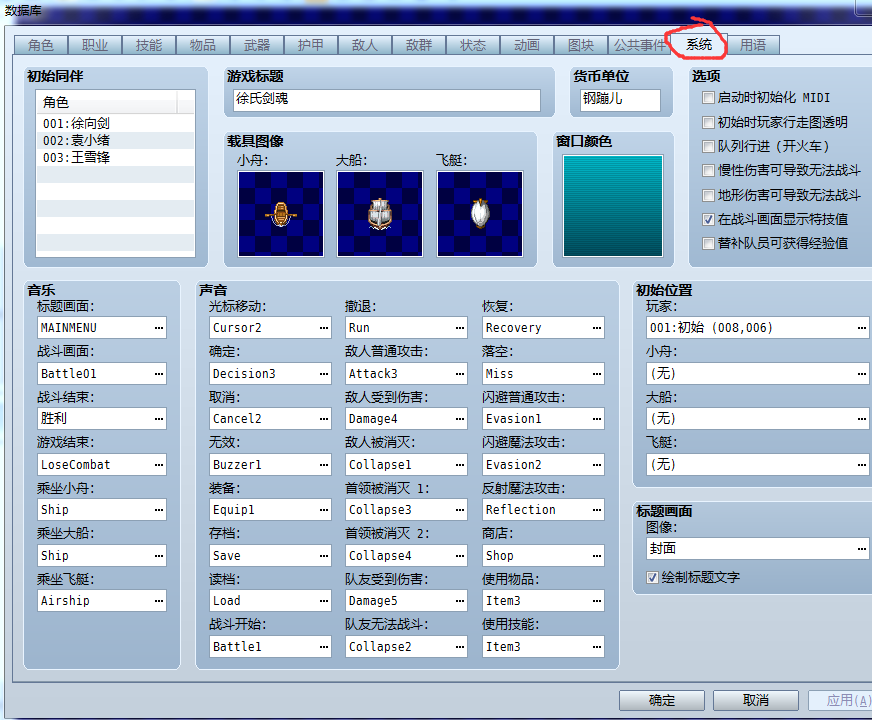Screen dimensions: 872x720
Task: Switch to the 角色 tab
Action: click(41, 45)
